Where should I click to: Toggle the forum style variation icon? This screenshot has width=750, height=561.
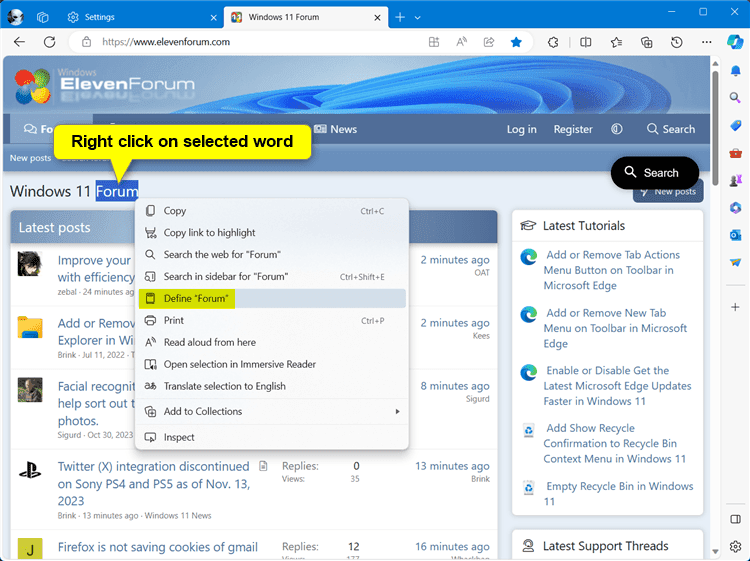[x=617, y=129]
